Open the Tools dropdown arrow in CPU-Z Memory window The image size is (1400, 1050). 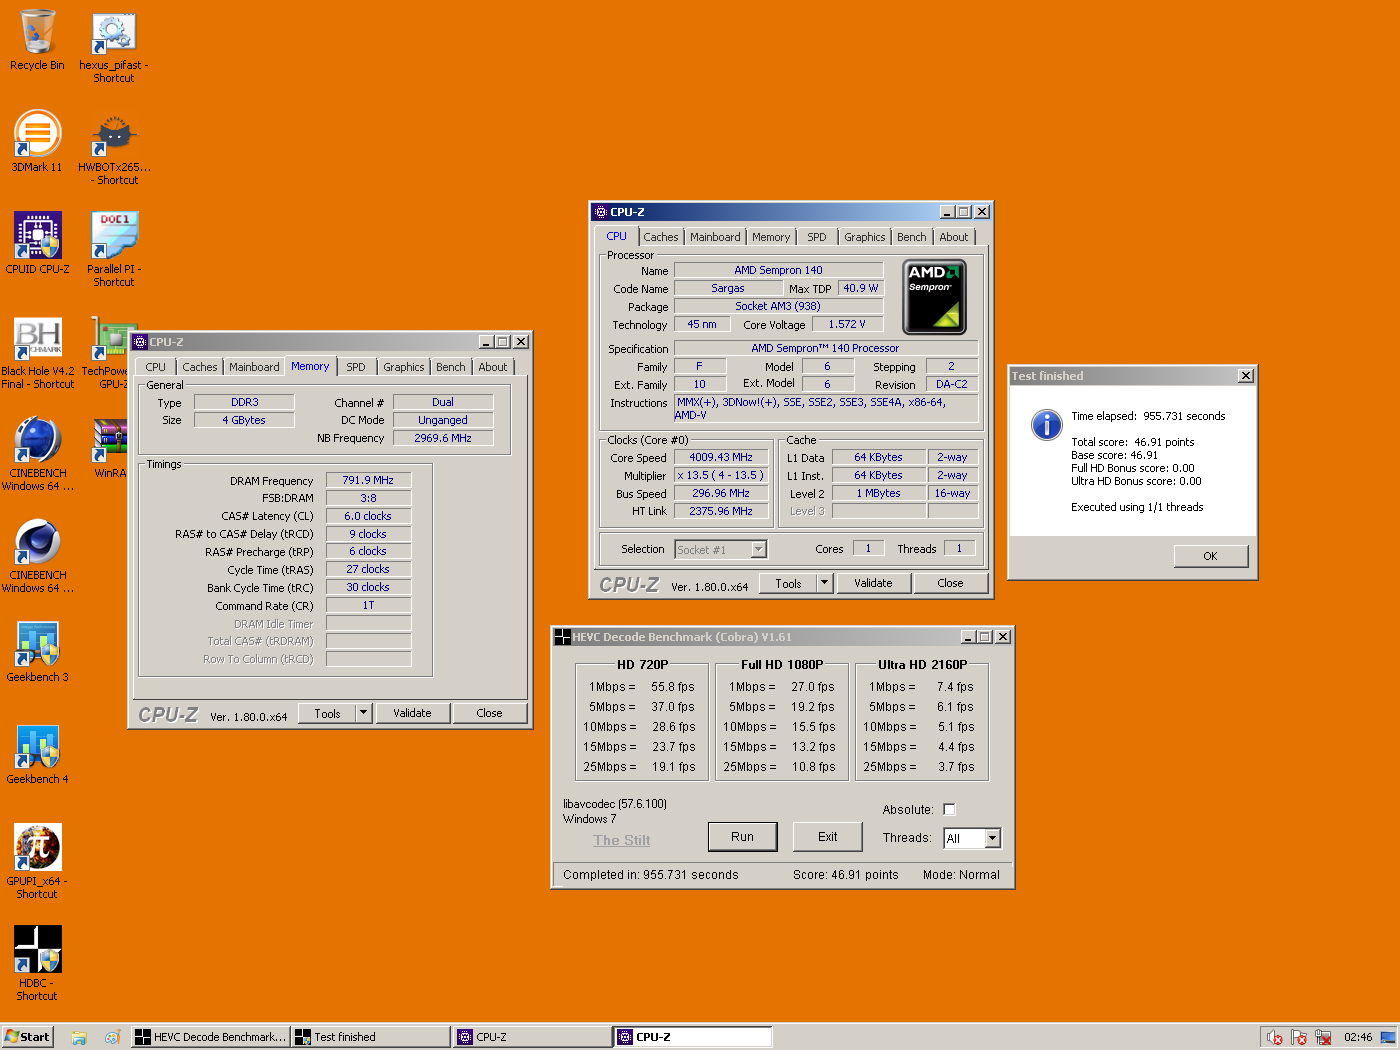tap(364, 713)
